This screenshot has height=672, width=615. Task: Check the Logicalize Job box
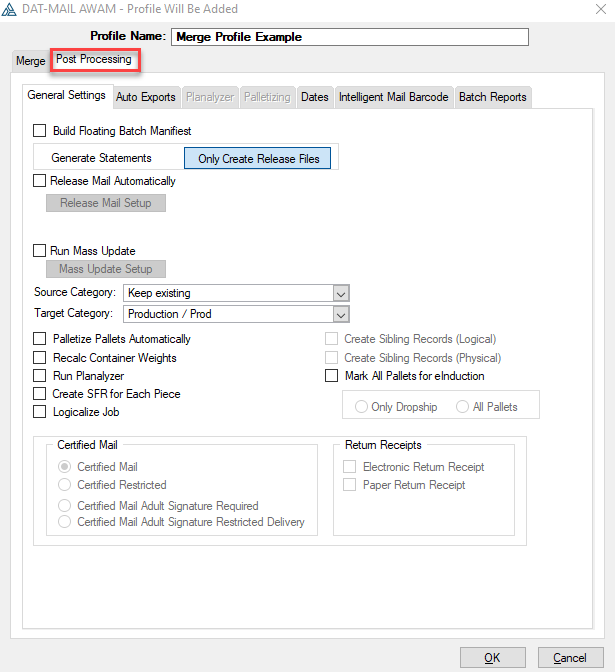[40, 411]
